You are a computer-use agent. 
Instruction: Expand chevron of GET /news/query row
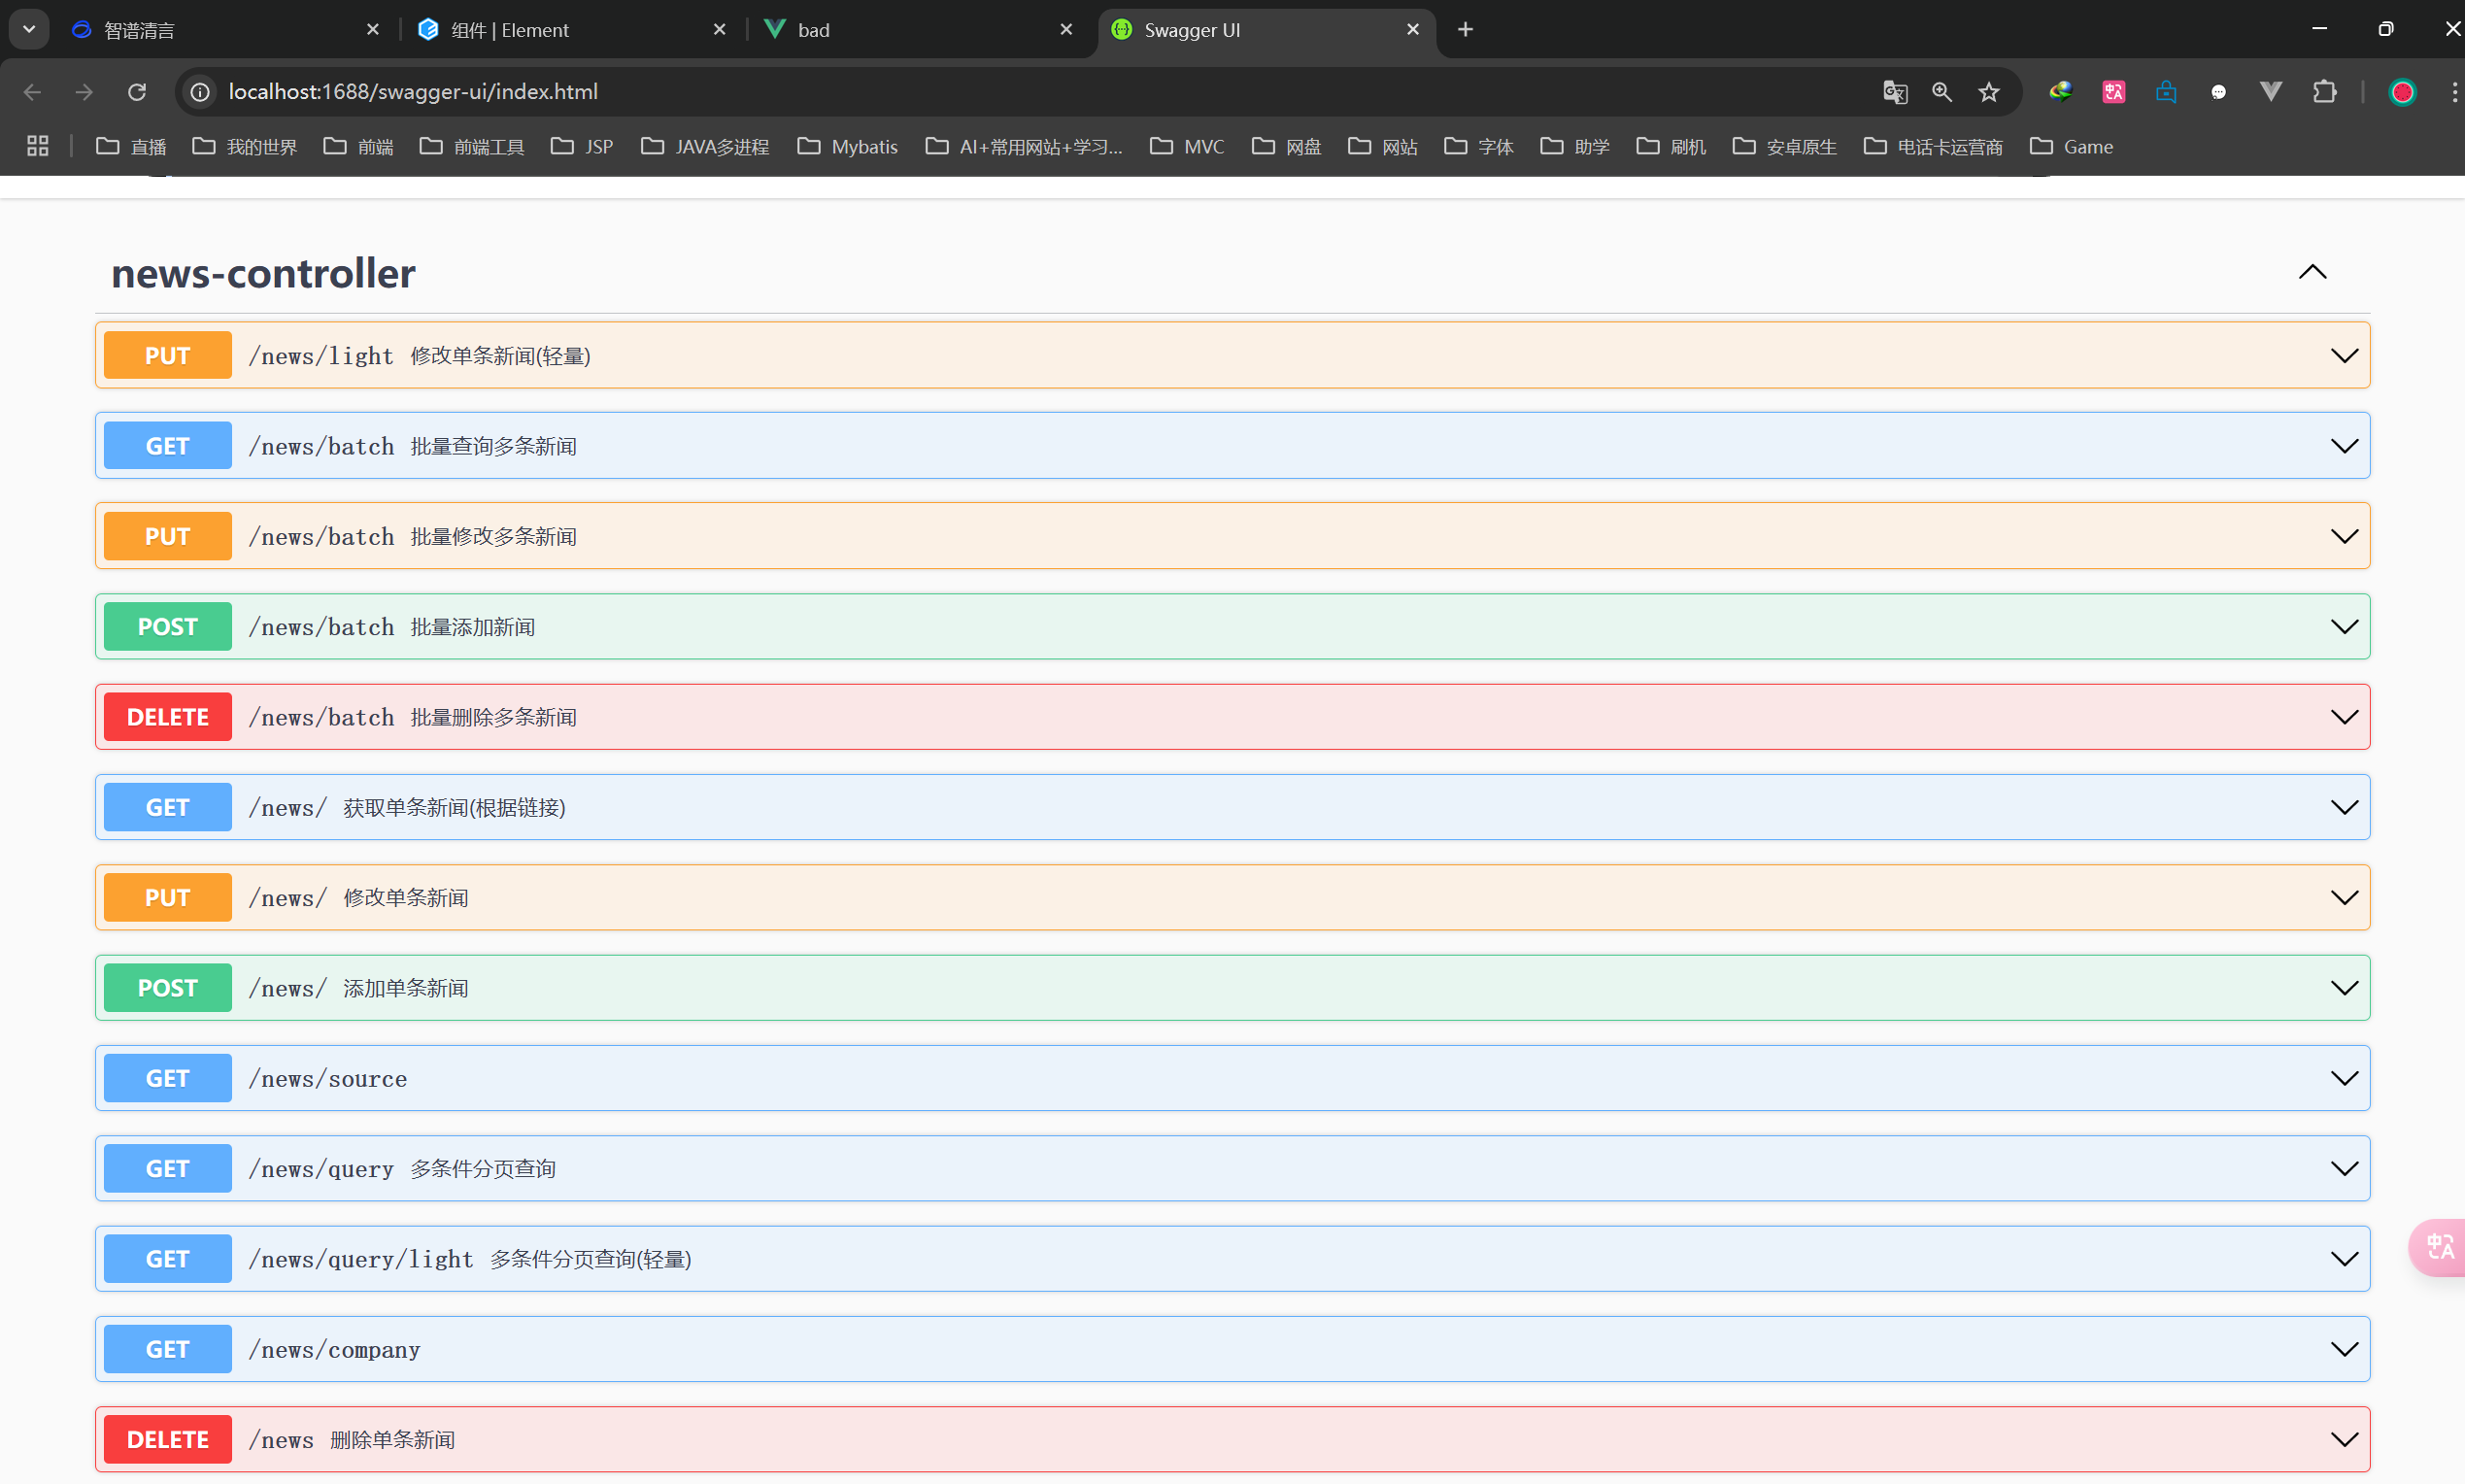(2344, 1168)
